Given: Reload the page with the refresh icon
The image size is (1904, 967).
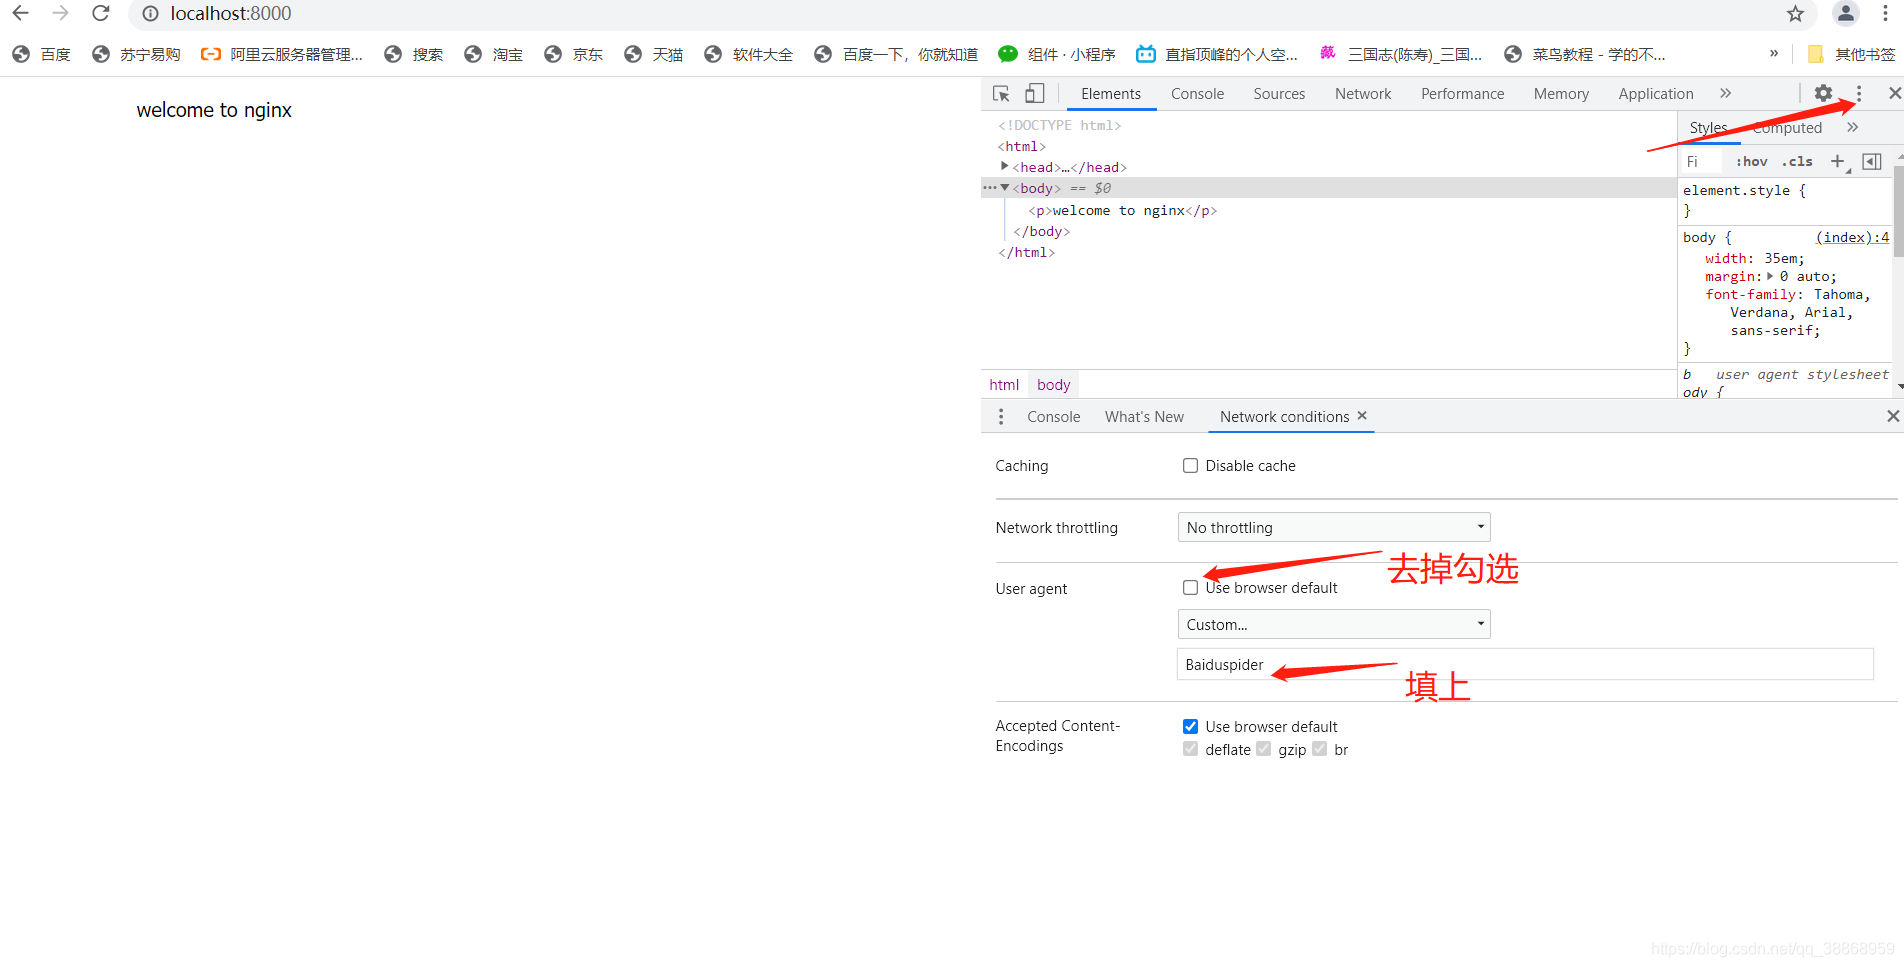Looking at the screenshot, I should [100, 14].
